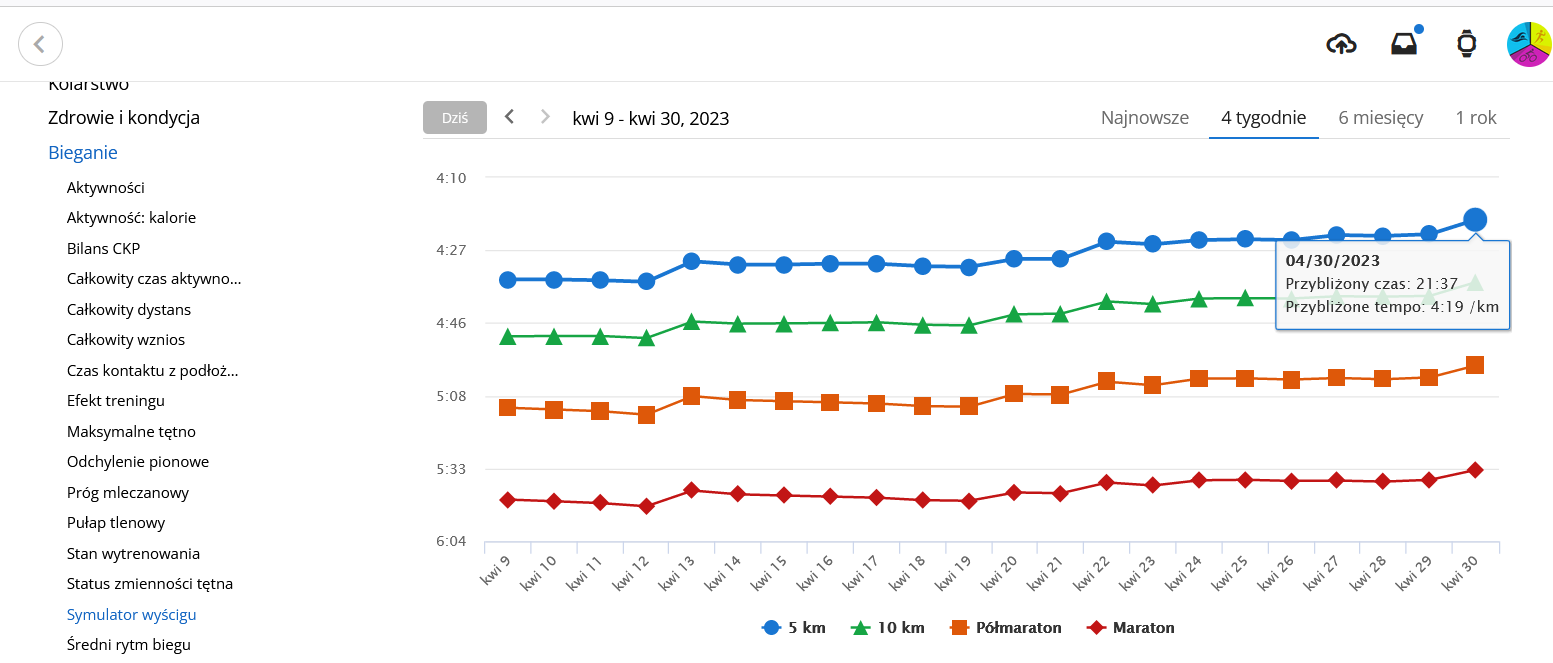Collapse the Bieganie section
1553x663 pixels.
click(83, 153)
